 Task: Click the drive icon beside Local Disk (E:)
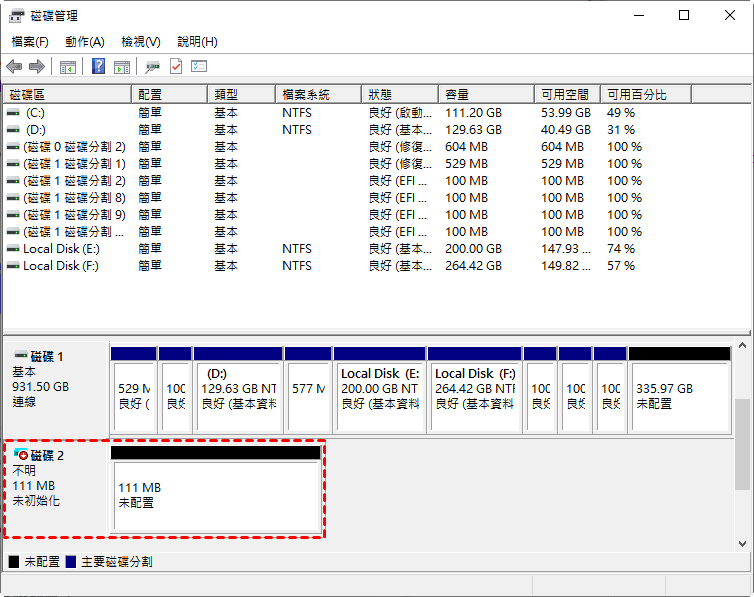(13, 249)
